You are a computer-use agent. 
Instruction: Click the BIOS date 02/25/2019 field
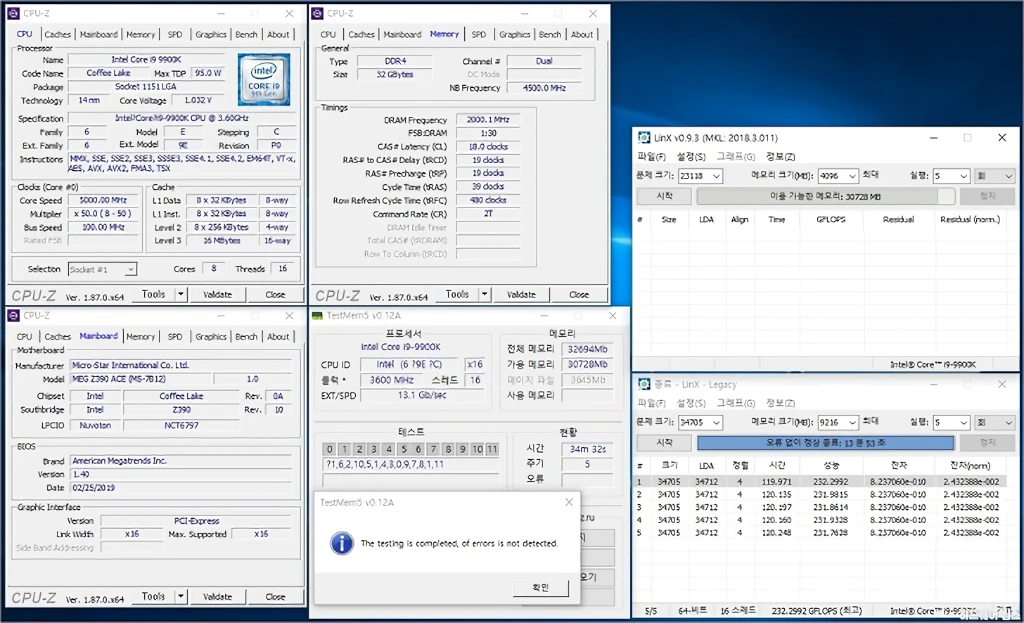(180, 488)
